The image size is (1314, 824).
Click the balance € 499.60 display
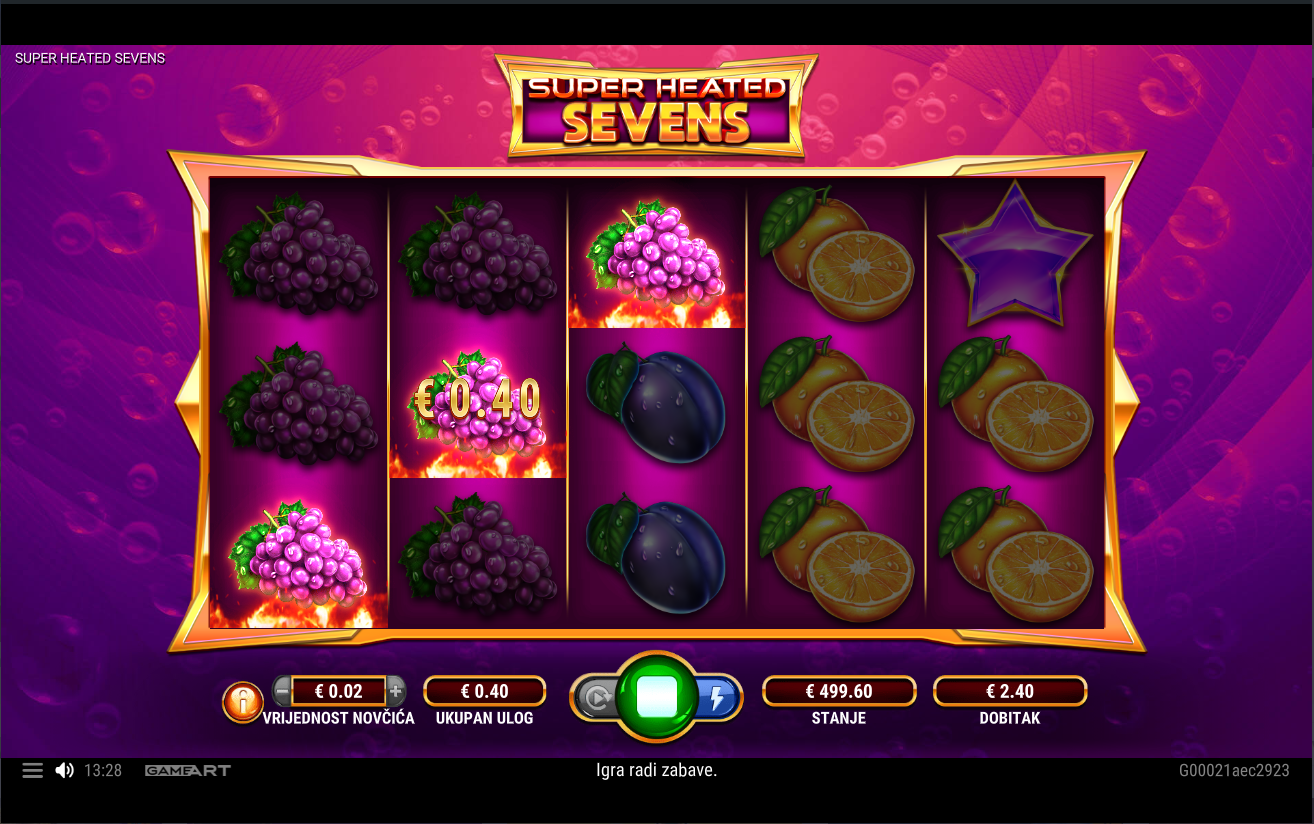pos(839,691)
